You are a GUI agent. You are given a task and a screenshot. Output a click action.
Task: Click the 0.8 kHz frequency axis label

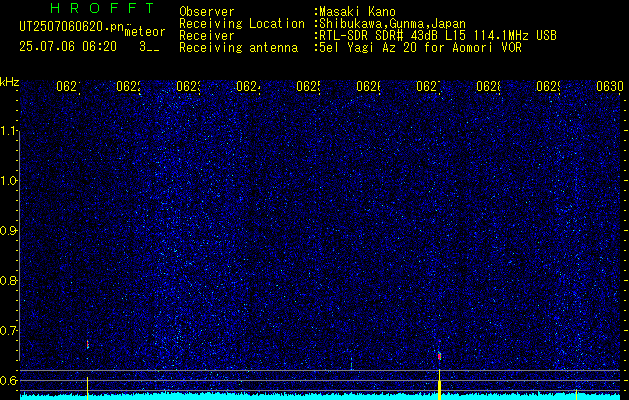[9, 280]
